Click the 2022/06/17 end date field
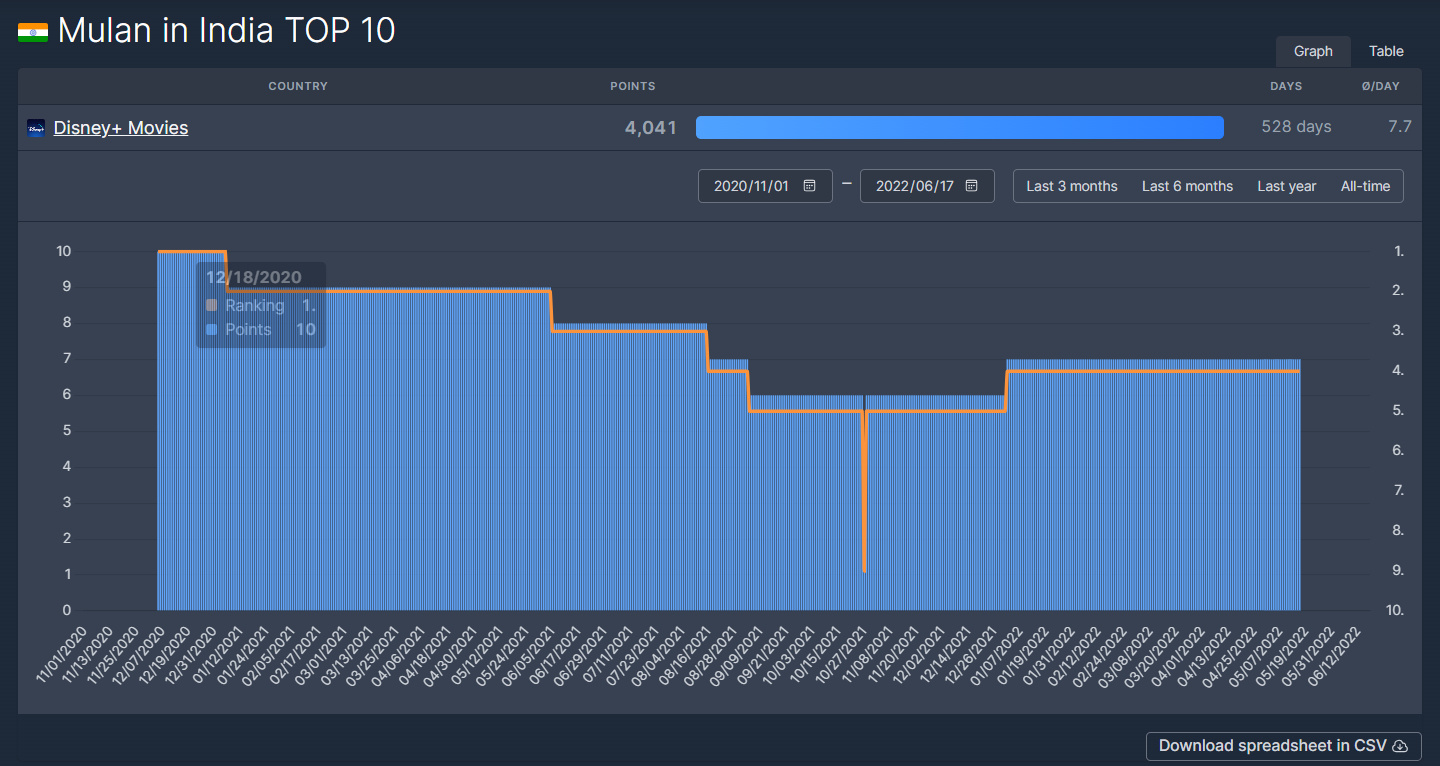The height and width of the screenshot is (766, 1440). tap(927, 186)
